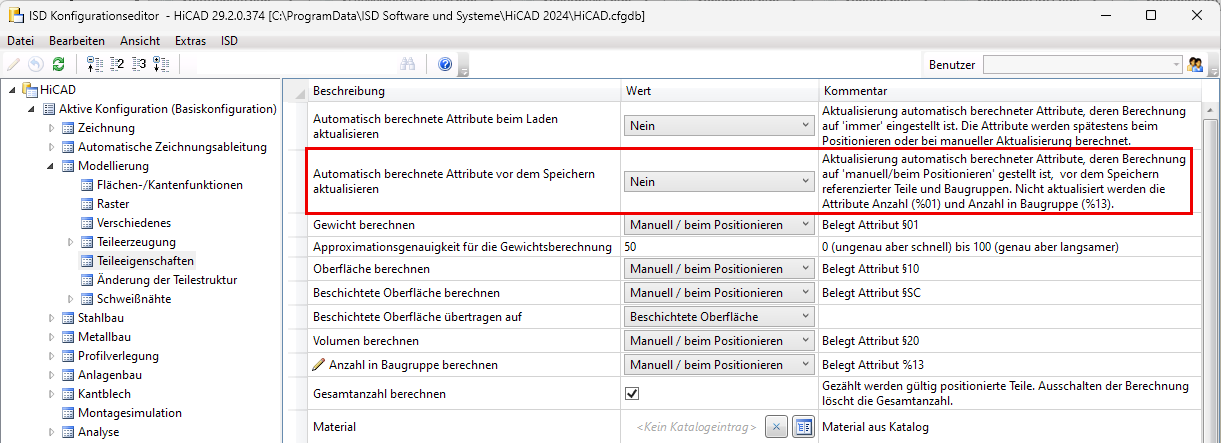Open the Oberfläche berechnen dropdown
1221x443 pixels.
(719, 269)
